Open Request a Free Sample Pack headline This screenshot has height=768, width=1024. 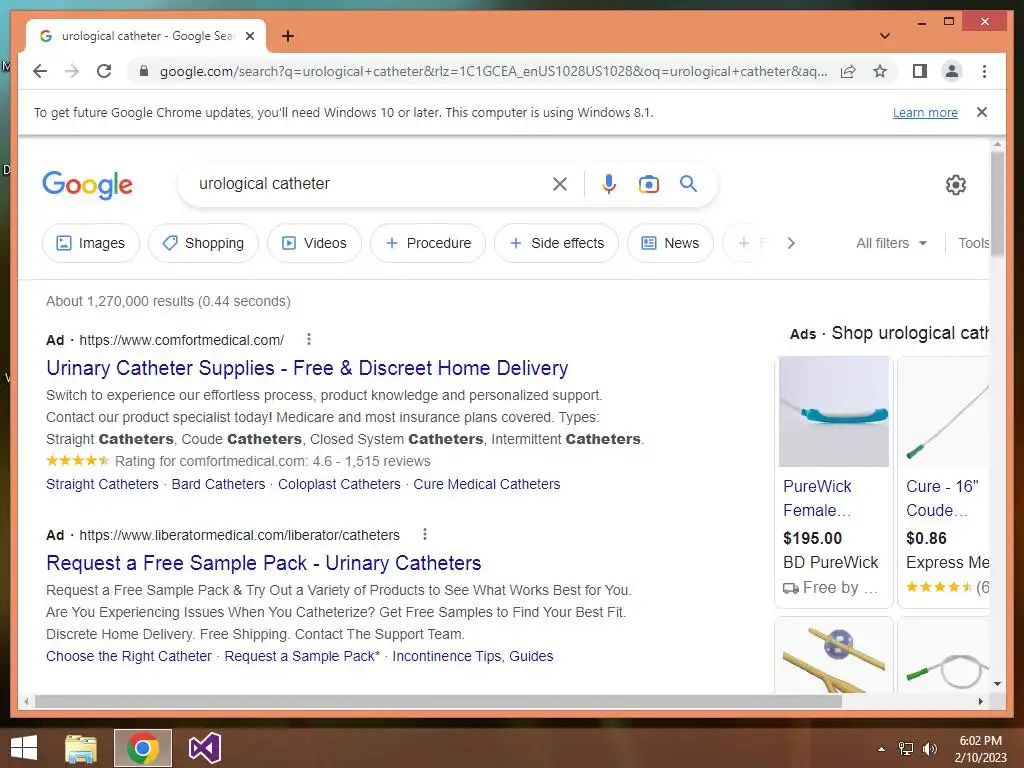tap(264, 563)
